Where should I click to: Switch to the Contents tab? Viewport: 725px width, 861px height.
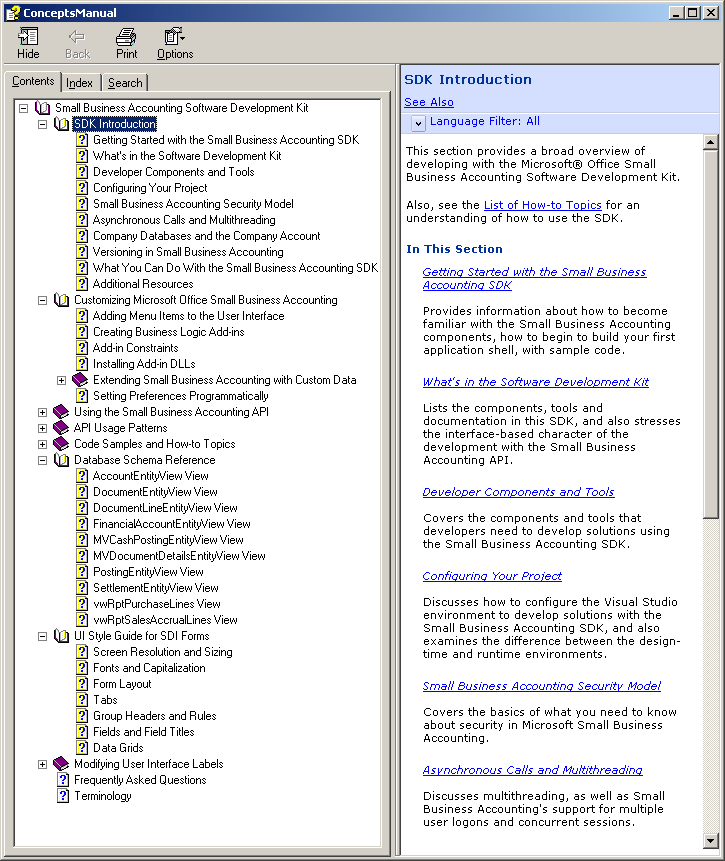coord(32,81)
